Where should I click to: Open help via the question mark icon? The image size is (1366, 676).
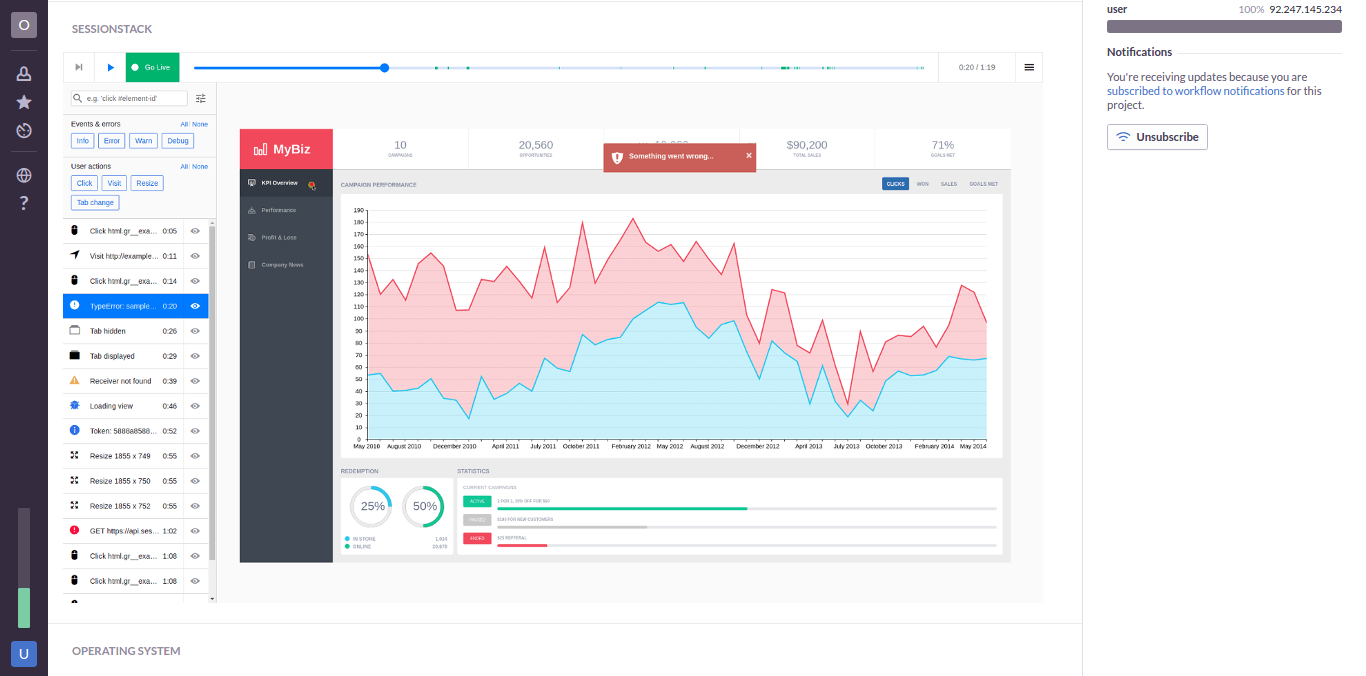(23, 203)
